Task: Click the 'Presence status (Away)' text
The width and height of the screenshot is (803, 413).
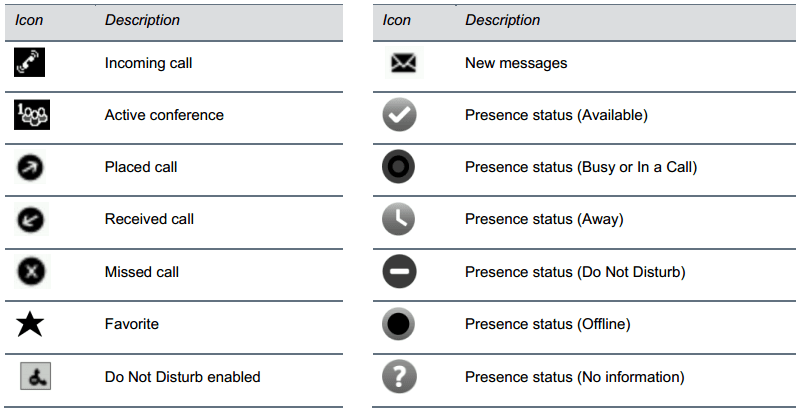Action: (544, 219)
